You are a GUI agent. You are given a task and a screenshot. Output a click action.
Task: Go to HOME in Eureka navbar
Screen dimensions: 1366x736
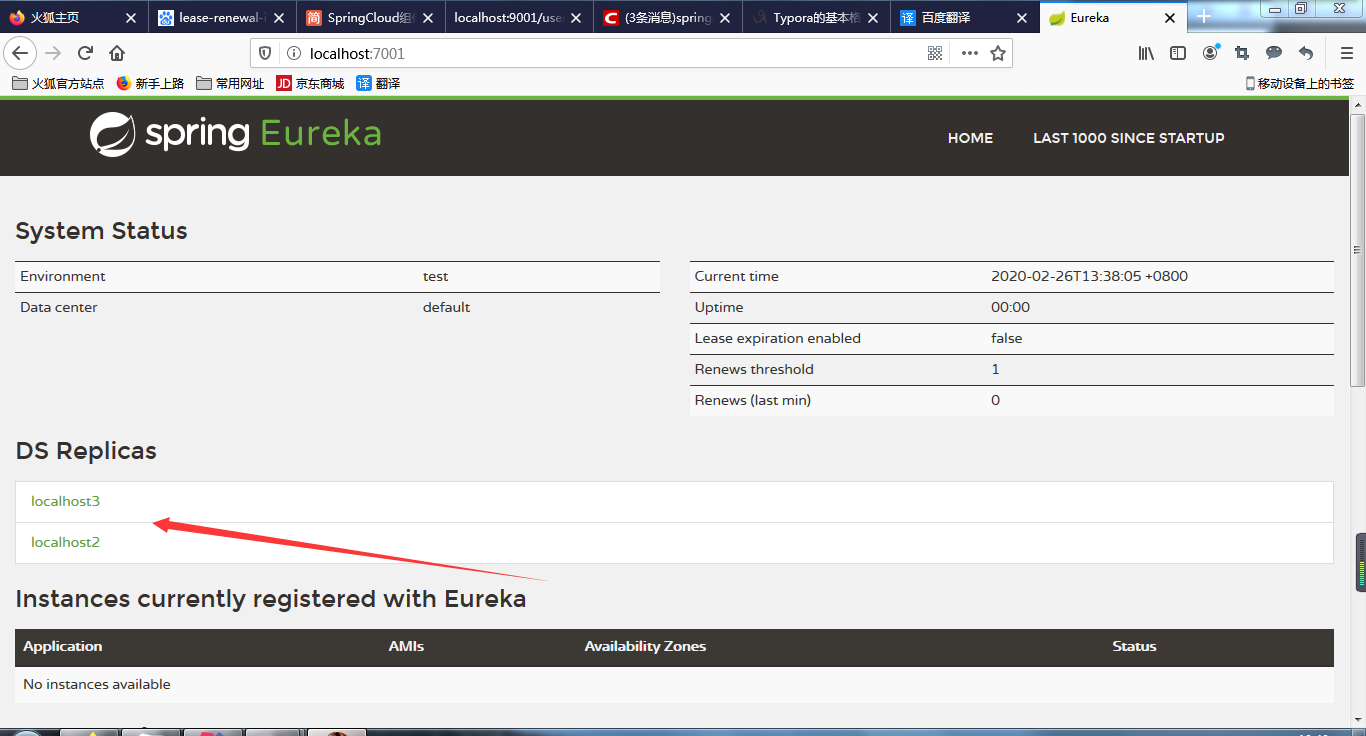970,138
